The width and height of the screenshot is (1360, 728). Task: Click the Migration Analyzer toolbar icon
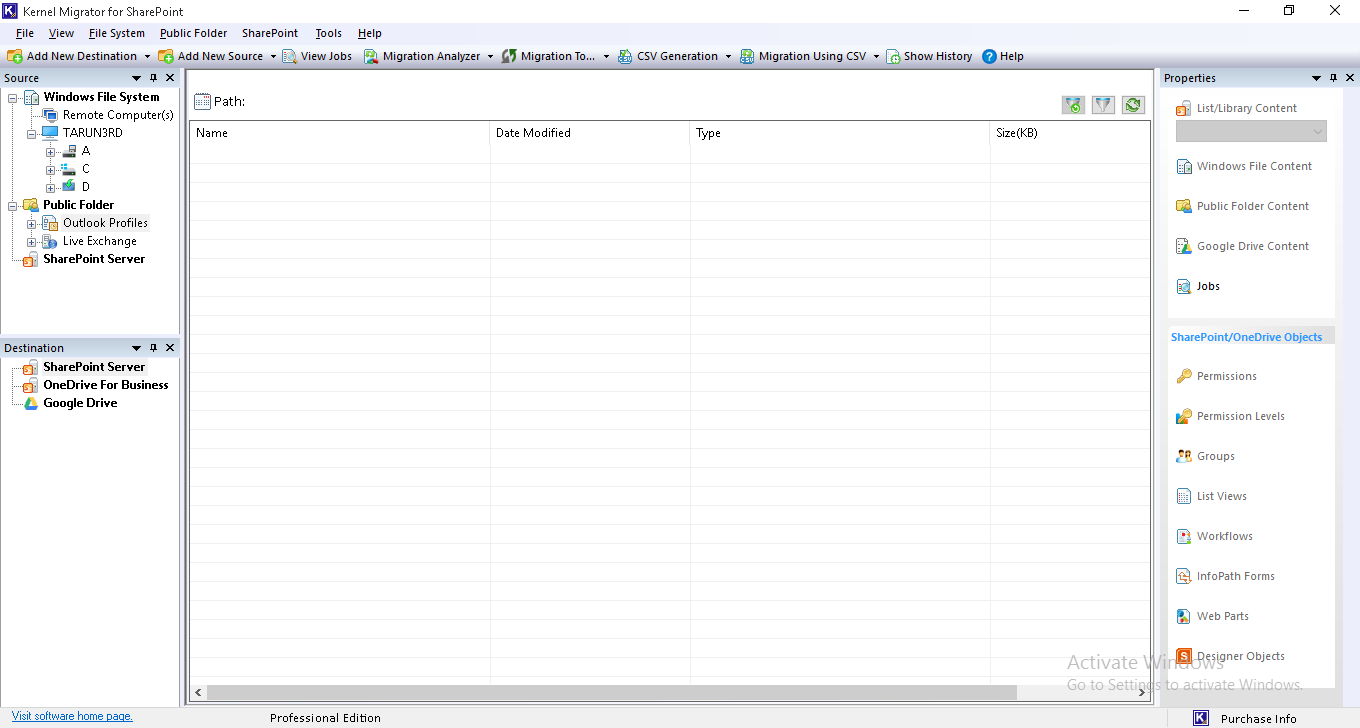click(x=371, y=56)
